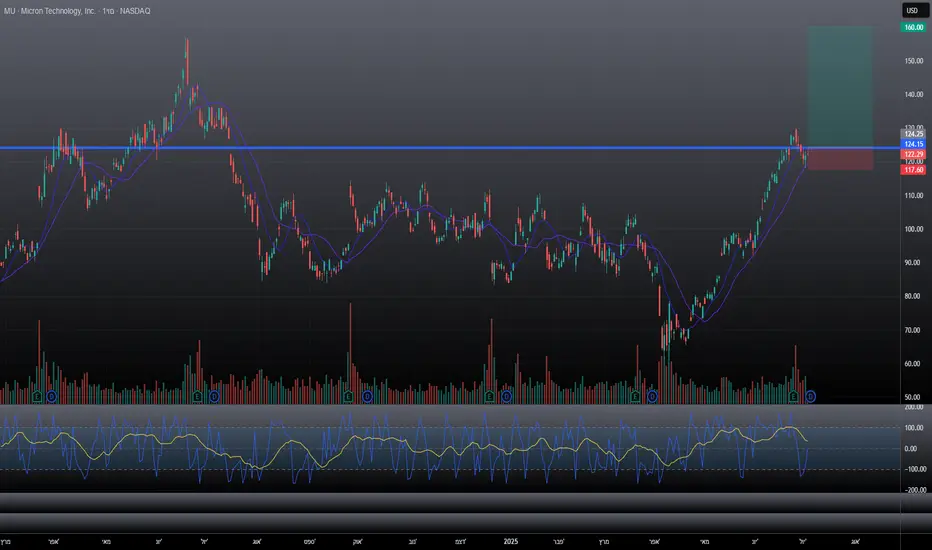The height and width of the screenshot is (550, 932).
Task: Open the dividend D marker of July 2025
Action: pos(810,396)
